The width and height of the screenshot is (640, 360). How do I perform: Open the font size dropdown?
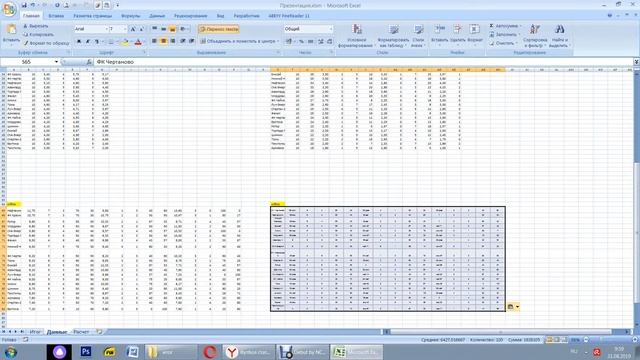click(x=125, y=29)
